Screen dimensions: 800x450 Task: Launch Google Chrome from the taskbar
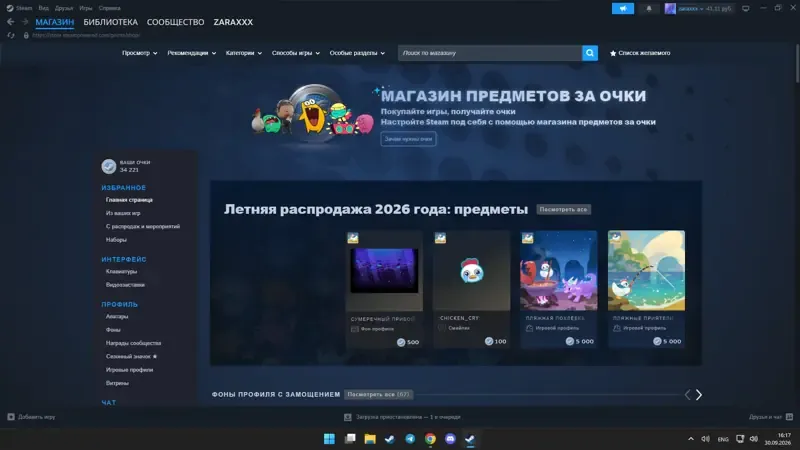point(430,439)
